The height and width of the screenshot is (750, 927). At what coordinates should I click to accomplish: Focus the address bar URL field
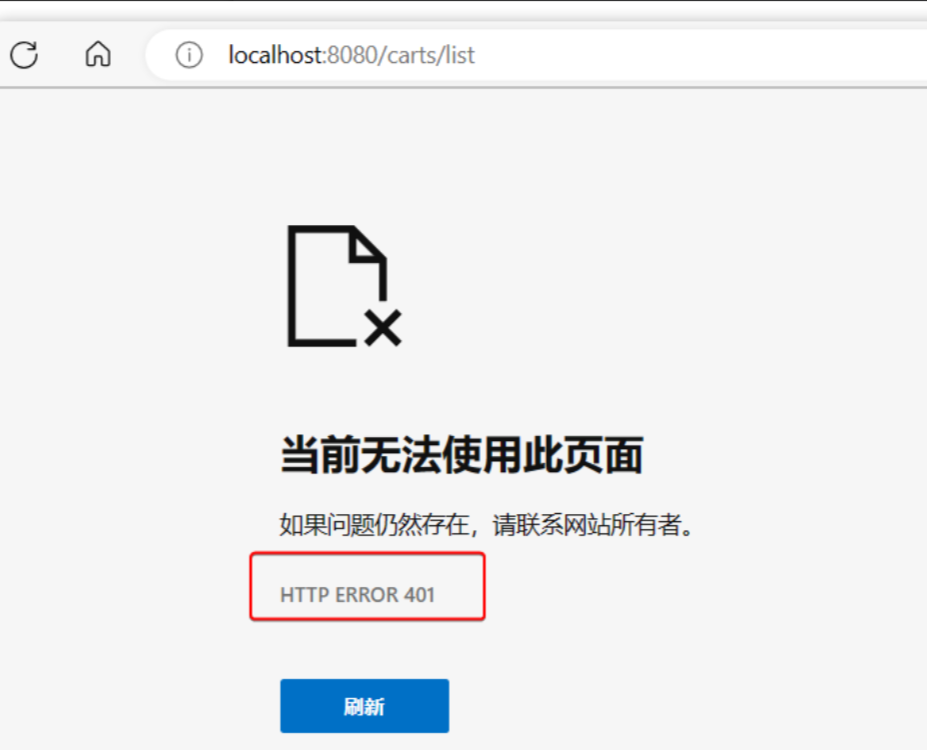coord(535,55)
